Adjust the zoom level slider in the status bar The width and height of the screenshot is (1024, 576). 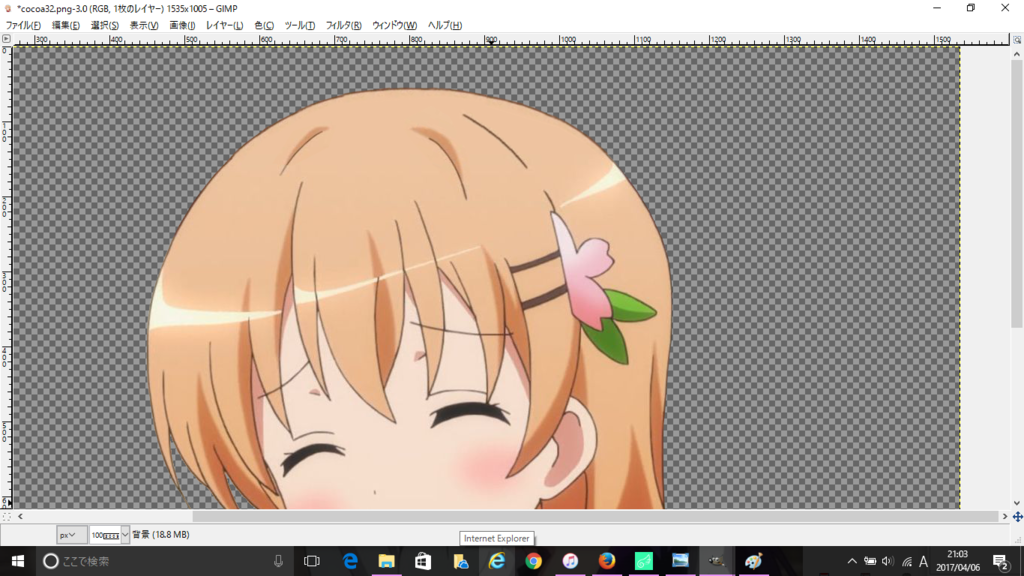coord(103,534)
